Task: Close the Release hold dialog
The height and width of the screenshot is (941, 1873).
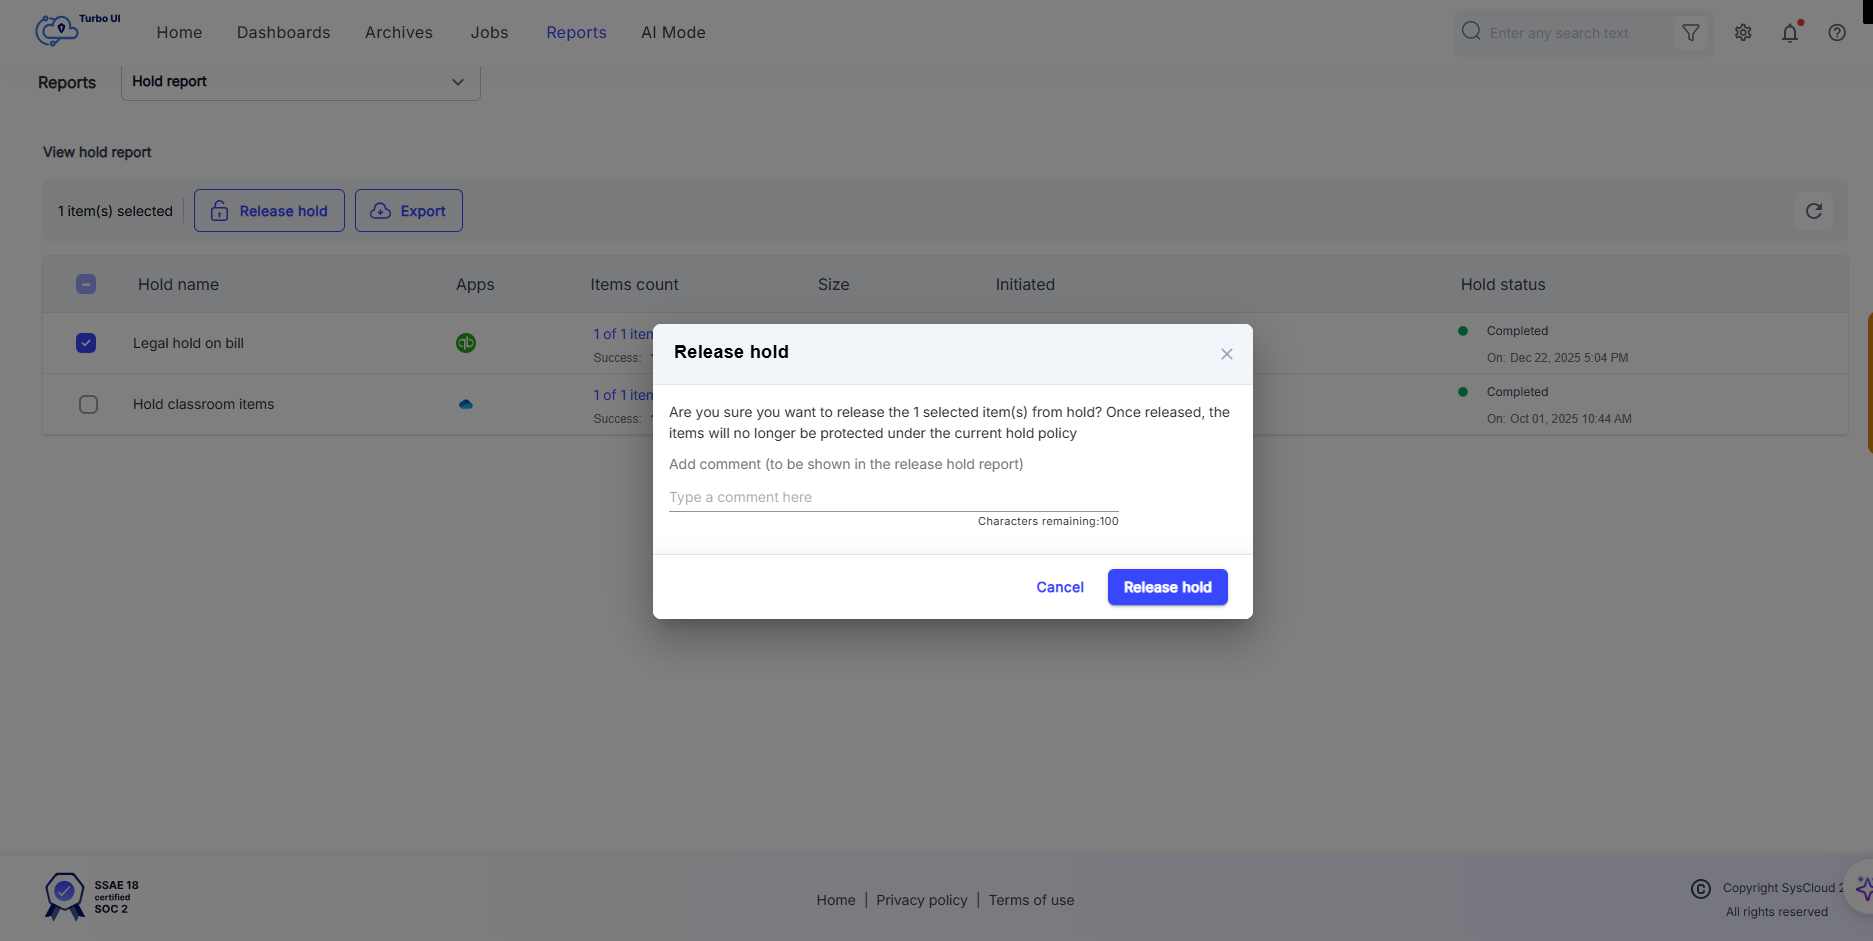Action: [x=1227, y=354]
